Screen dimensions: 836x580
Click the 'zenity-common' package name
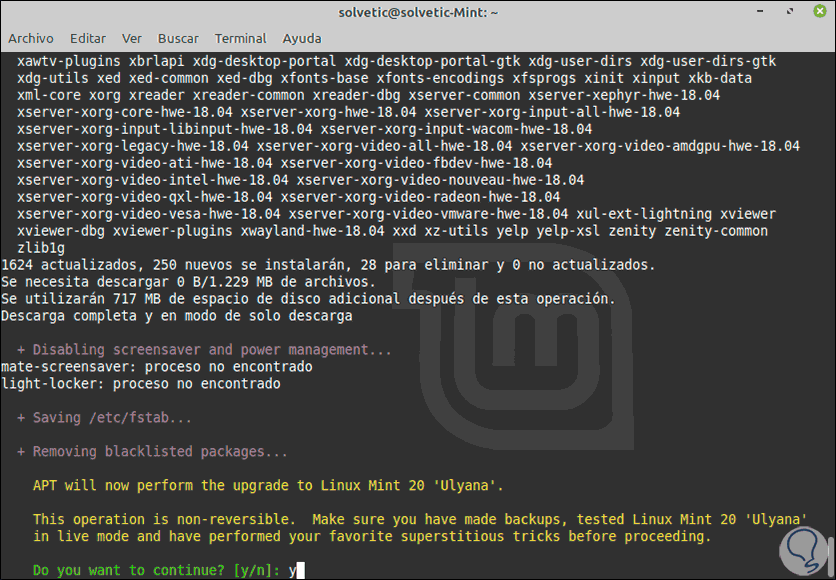coord(716,231)
